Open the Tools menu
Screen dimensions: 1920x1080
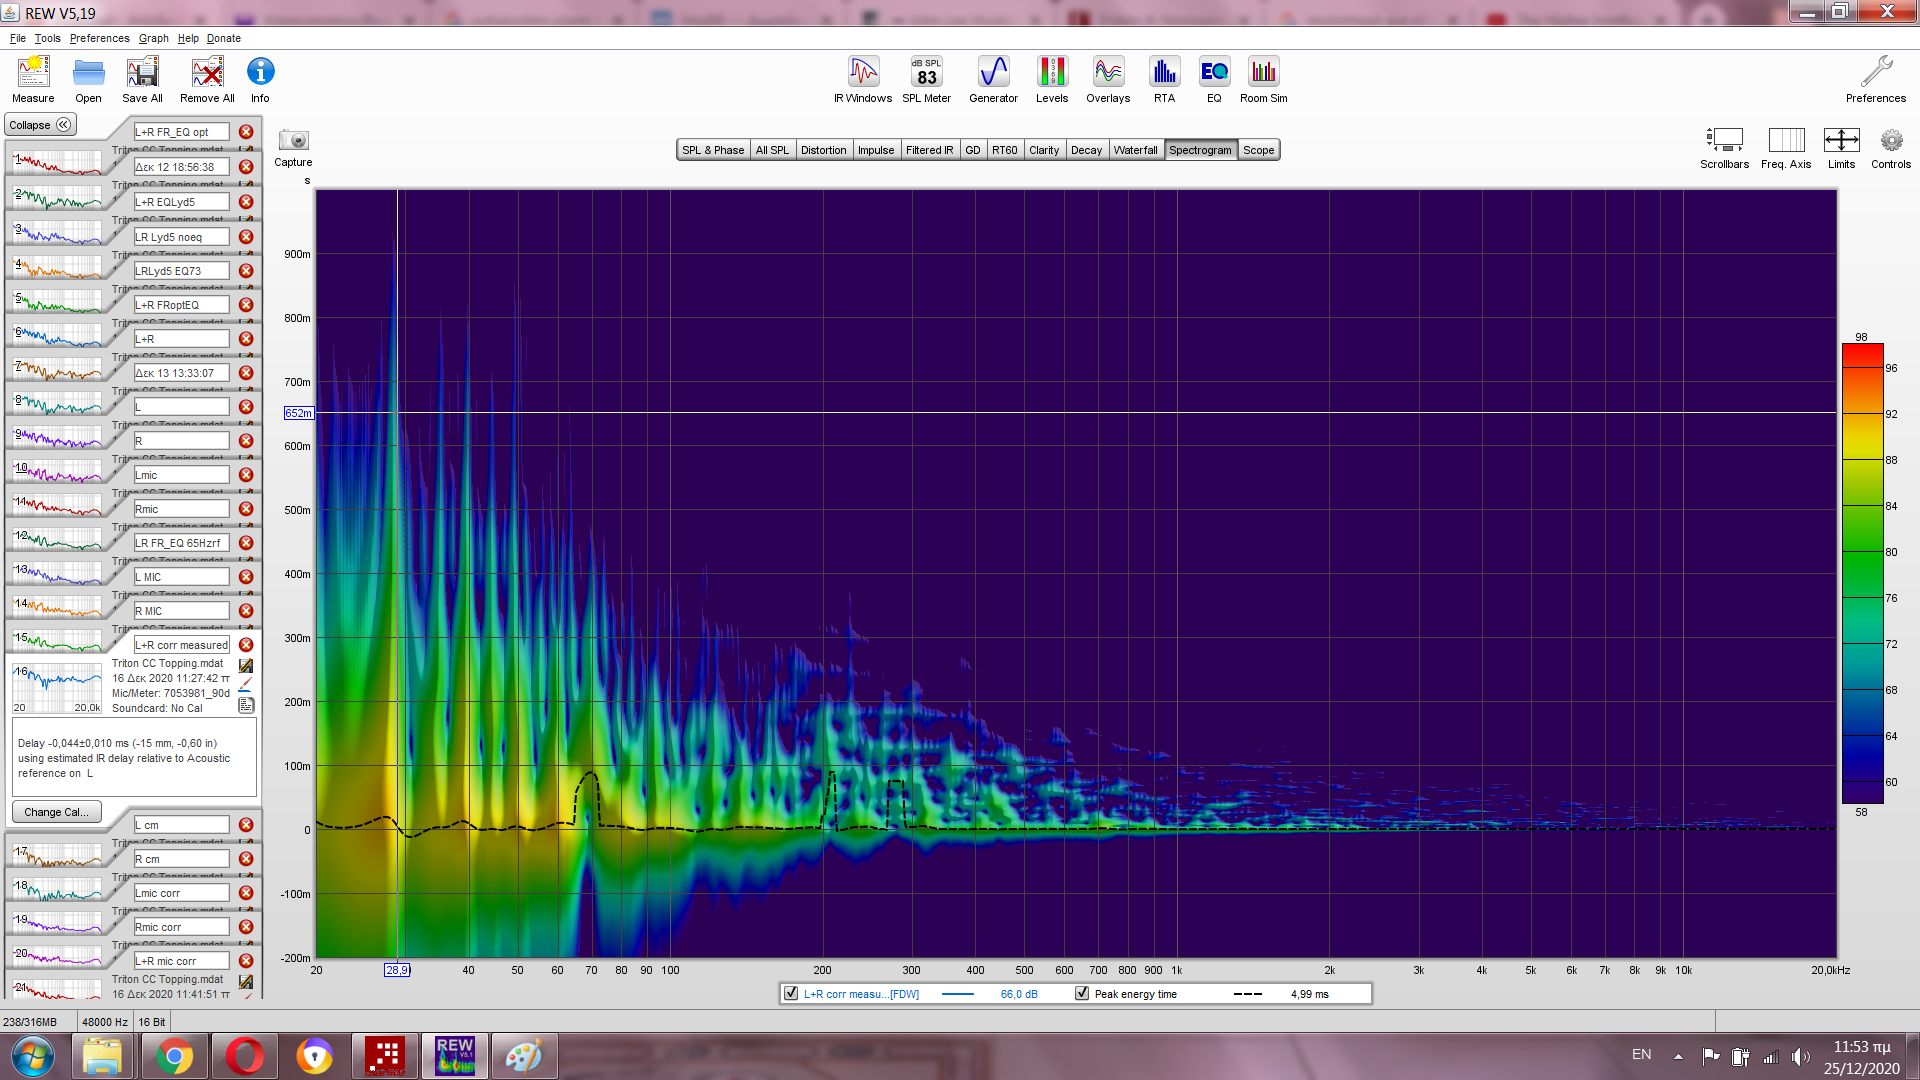[x=47, y=38]
